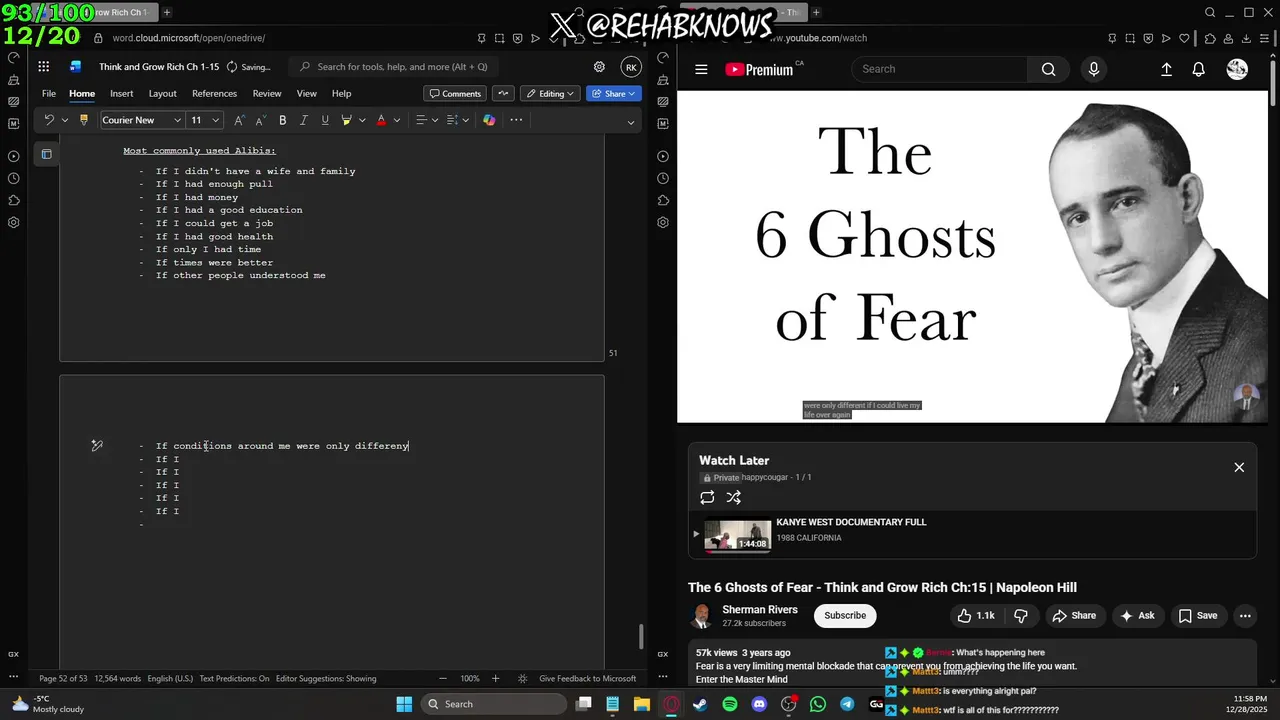Image resolution: width=1280 pixels, height=720 pixels.
Task: Open Spotify from the taskbar
Action: pyautogui.click(x=730, y=704)
